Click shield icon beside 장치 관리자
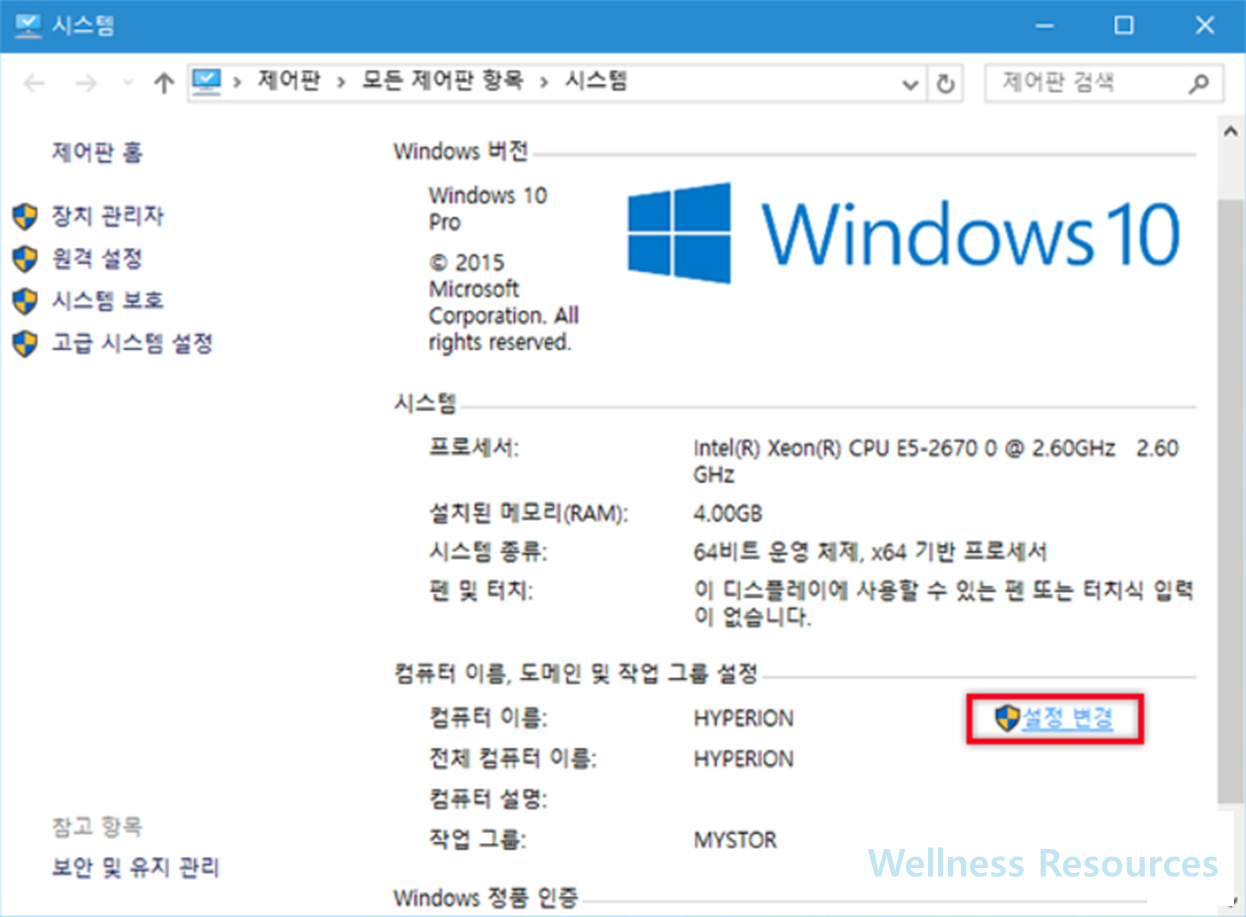 25,217
